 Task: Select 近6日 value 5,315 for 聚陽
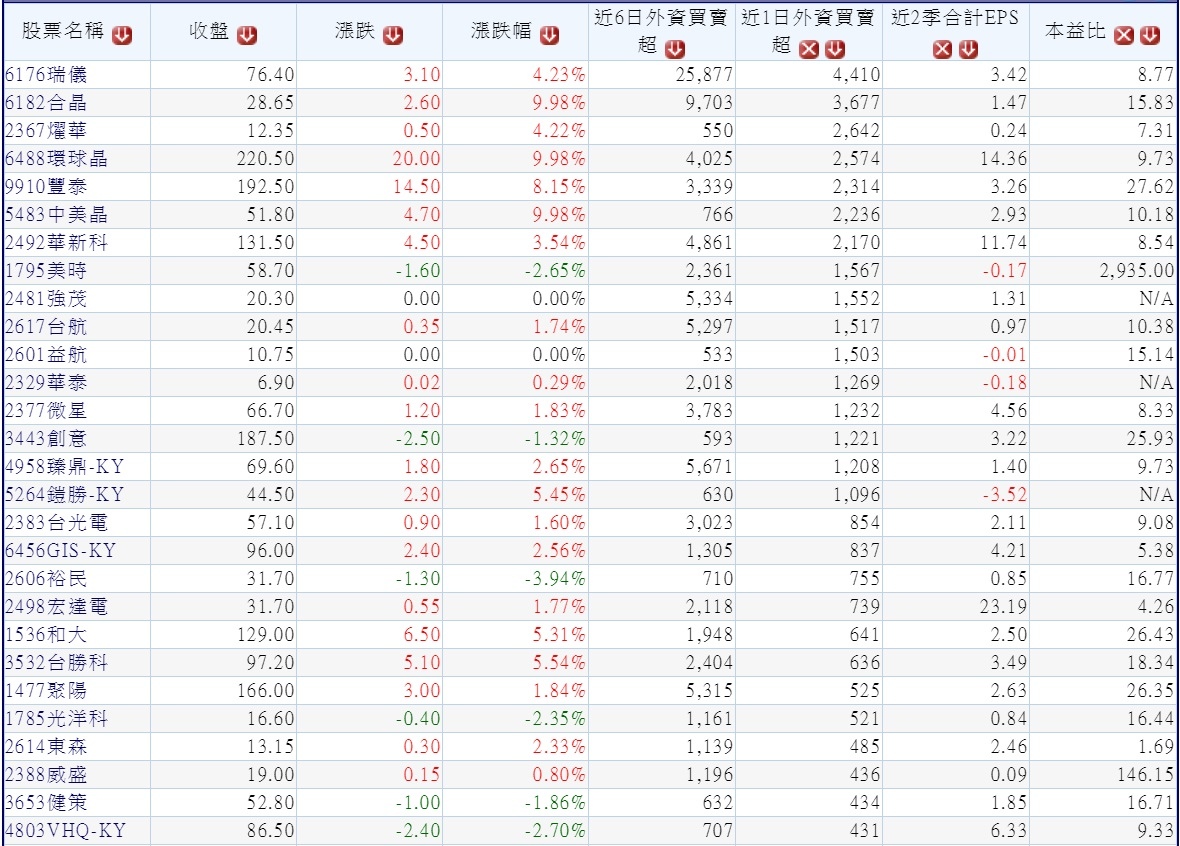point(709,690)
